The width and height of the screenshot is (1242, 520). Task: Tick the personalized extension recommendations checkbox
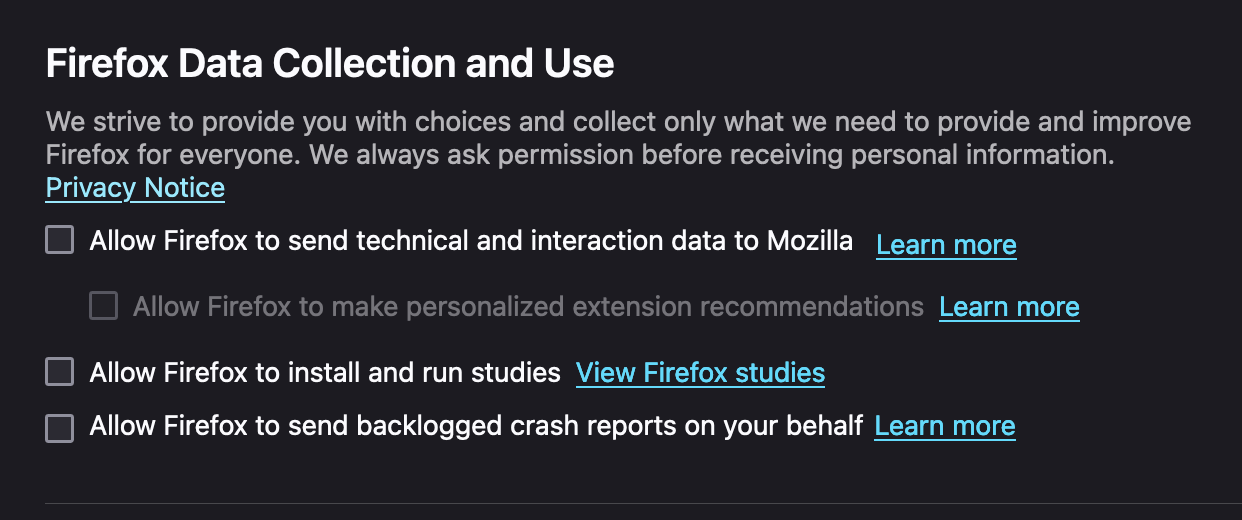coord(104,306)
